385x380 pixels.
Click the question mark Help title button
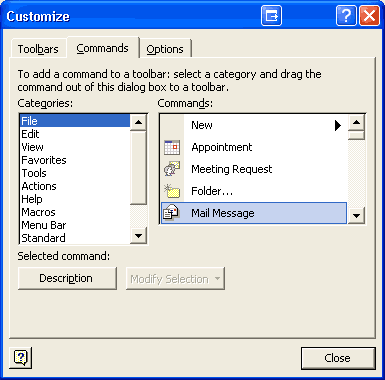point(346,15)
